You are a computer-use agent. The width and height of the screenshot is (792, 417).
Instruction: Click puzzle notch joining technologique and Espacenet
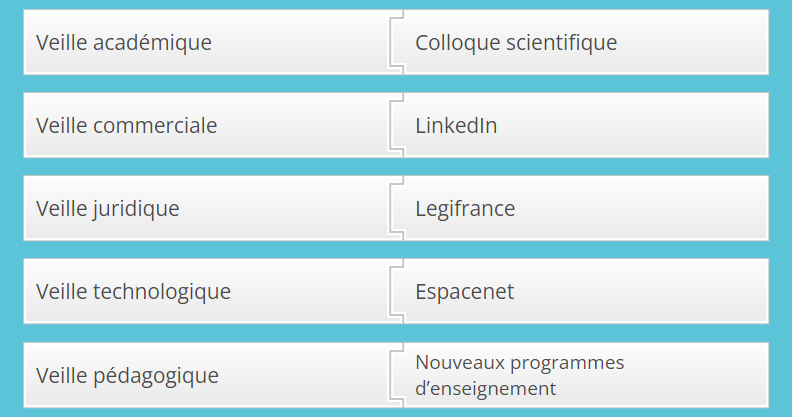tap(397, 292)
